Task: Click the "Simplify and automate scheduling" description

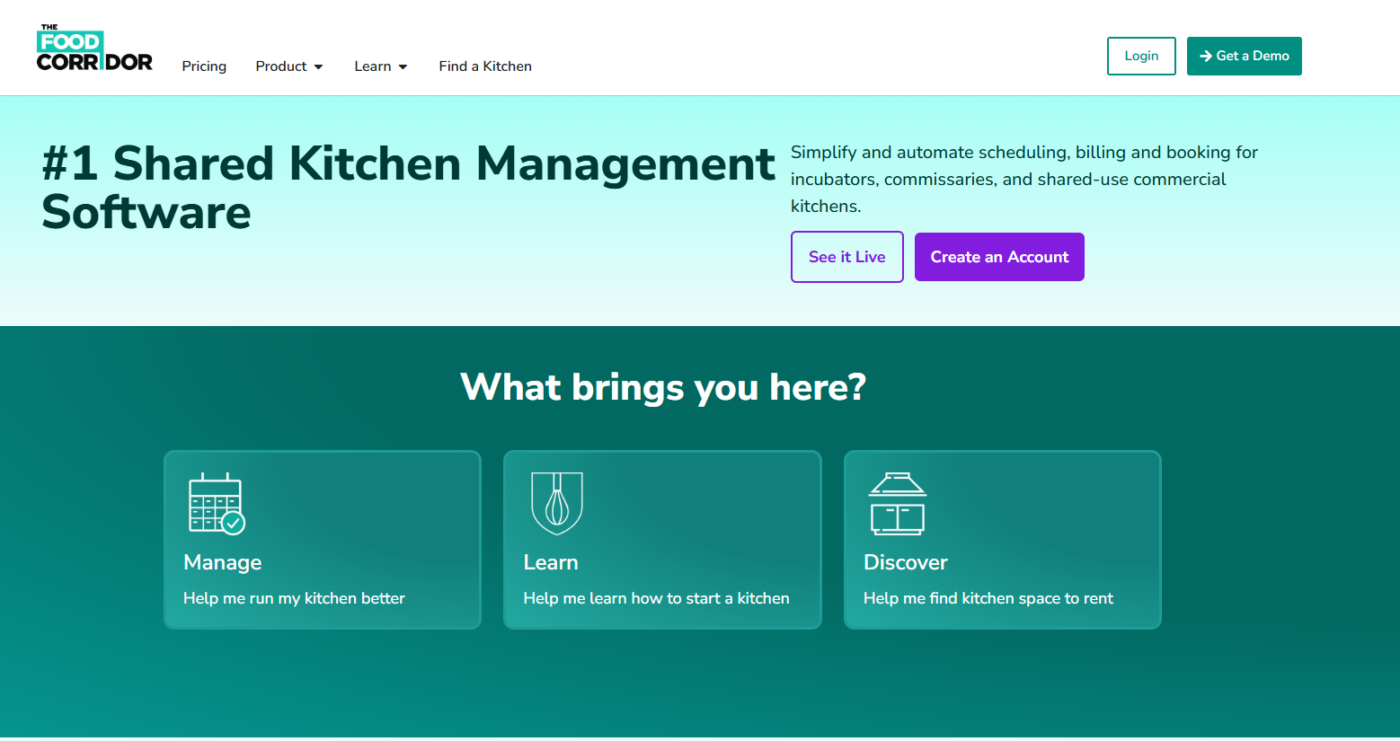Action: [x=1024, y=179]
